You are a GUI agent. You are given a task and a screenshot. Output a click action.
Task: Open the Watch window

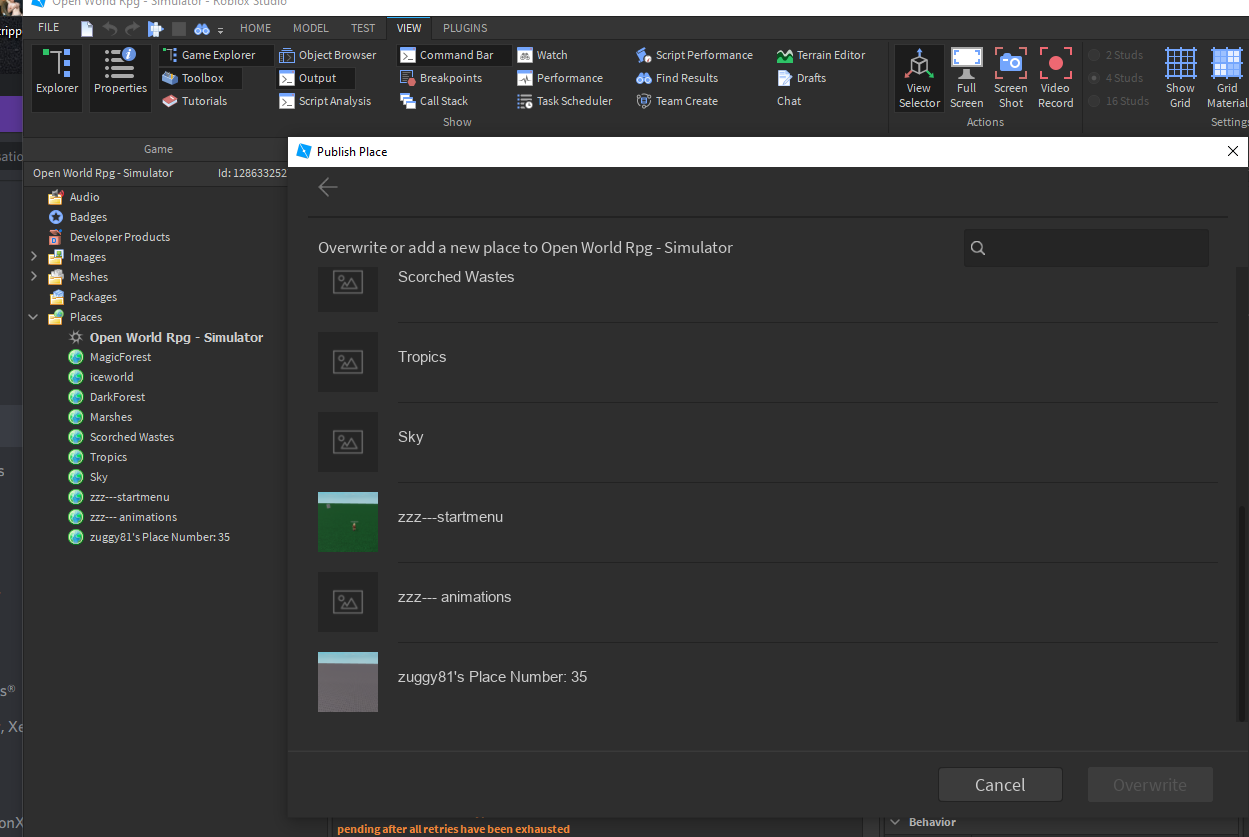click(x=542, y=55)
